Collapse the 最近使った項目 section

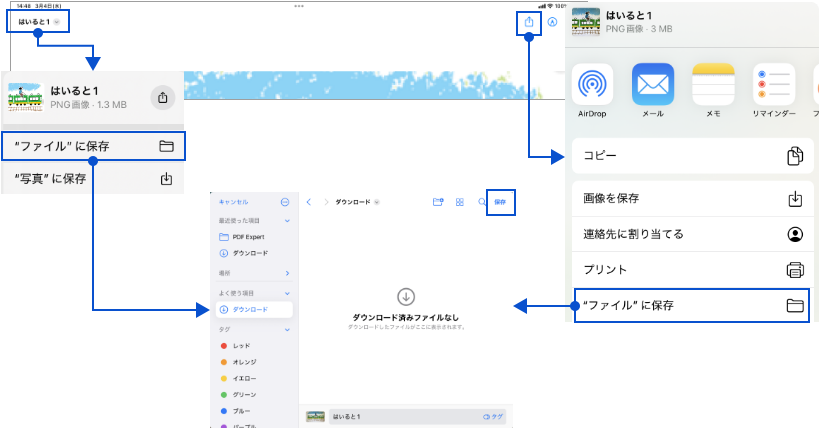pyautogui.click(x=288, y=220)
